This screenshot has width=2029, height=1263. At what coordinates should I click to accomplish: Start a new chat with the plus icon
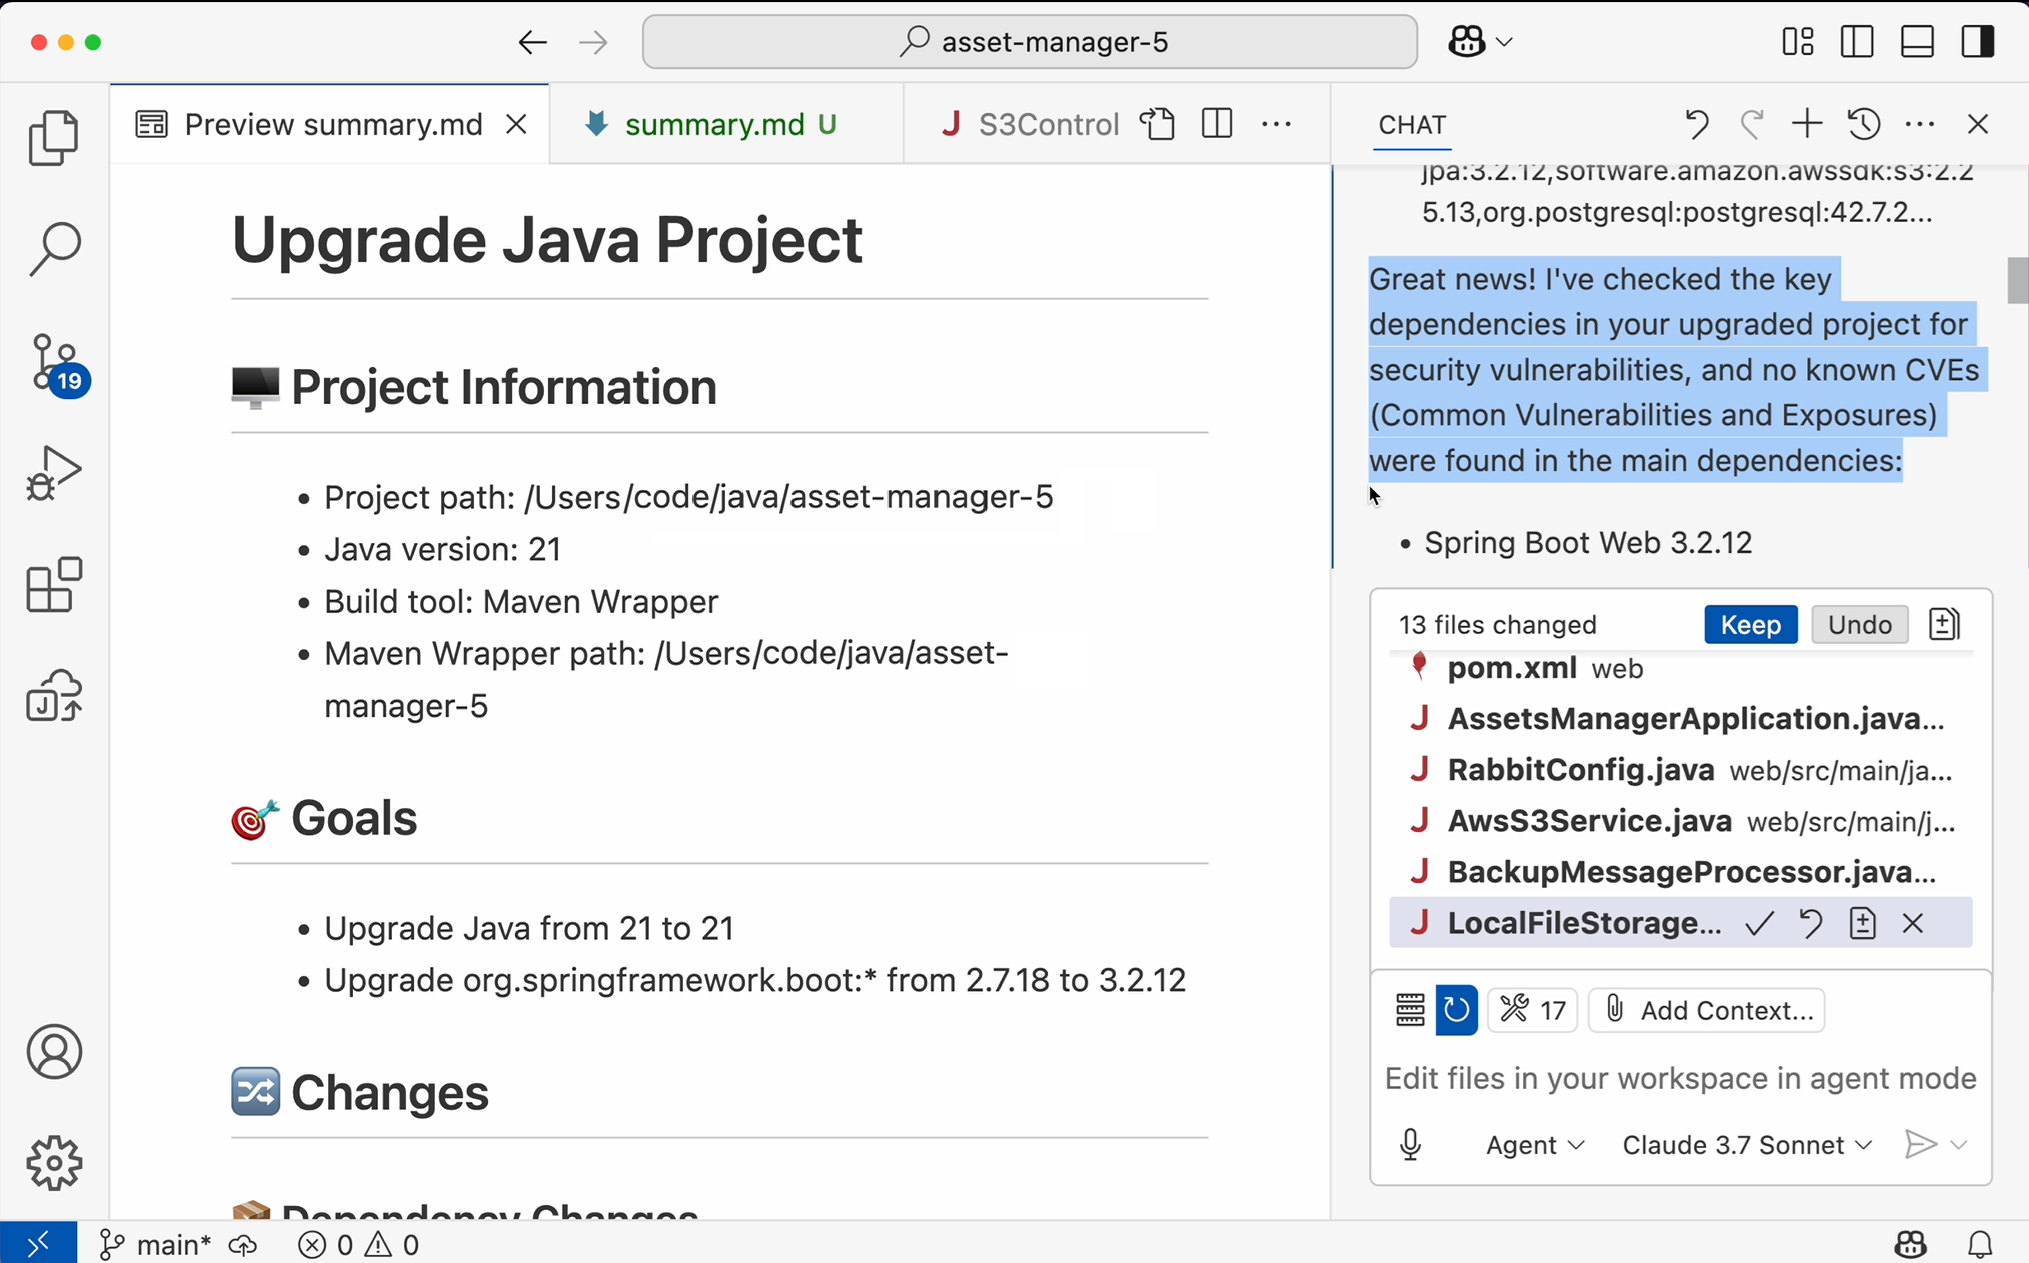1806,124
